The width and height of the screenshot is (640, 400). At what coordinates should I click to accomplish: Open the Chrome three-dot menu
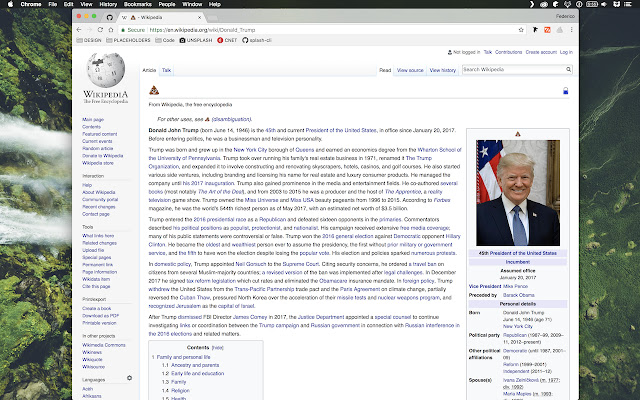(571, 30)
